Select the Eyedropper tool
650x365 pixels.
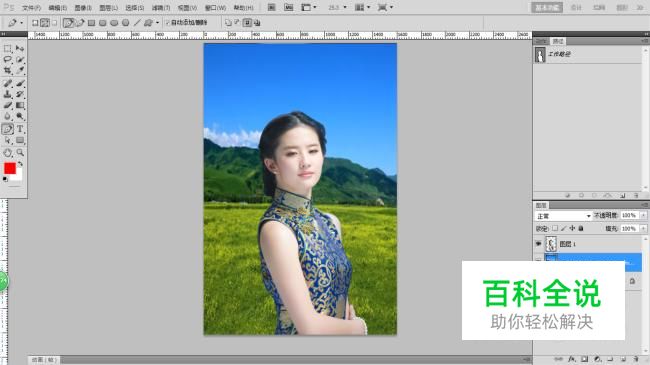(19, 71)
